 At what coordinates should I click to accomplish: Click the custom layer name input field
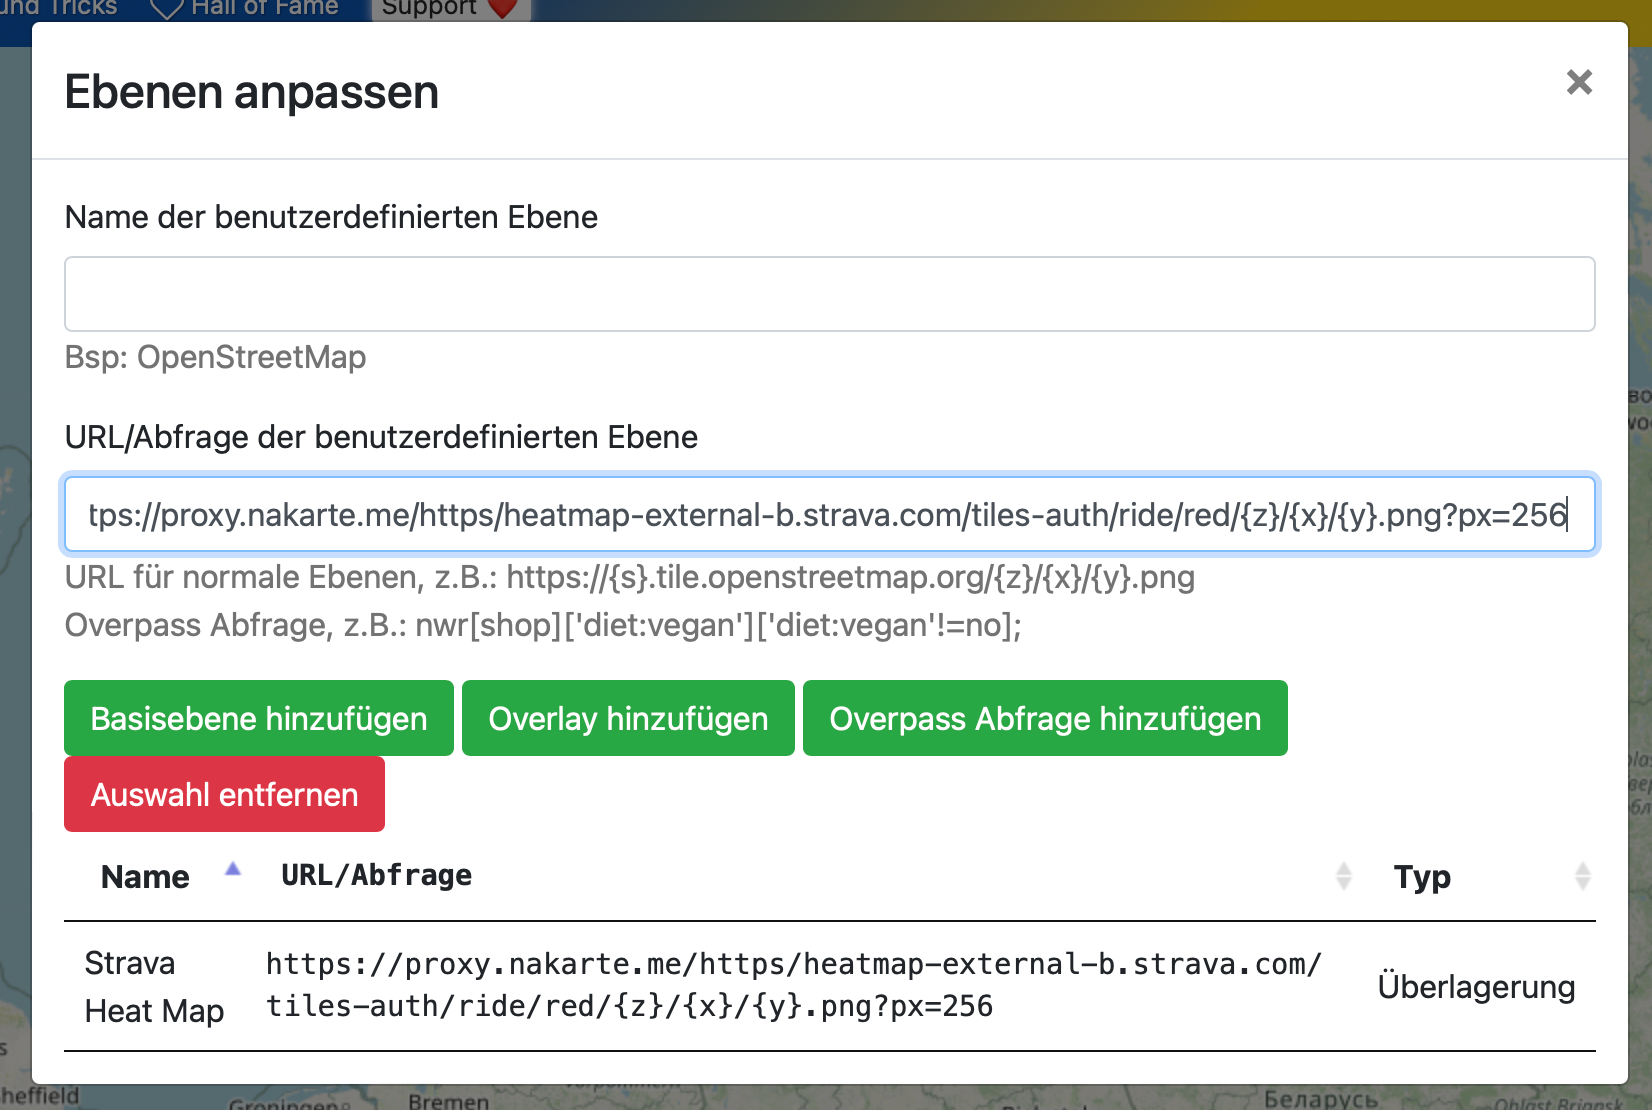pyautogui.click(x=829, y=294)
